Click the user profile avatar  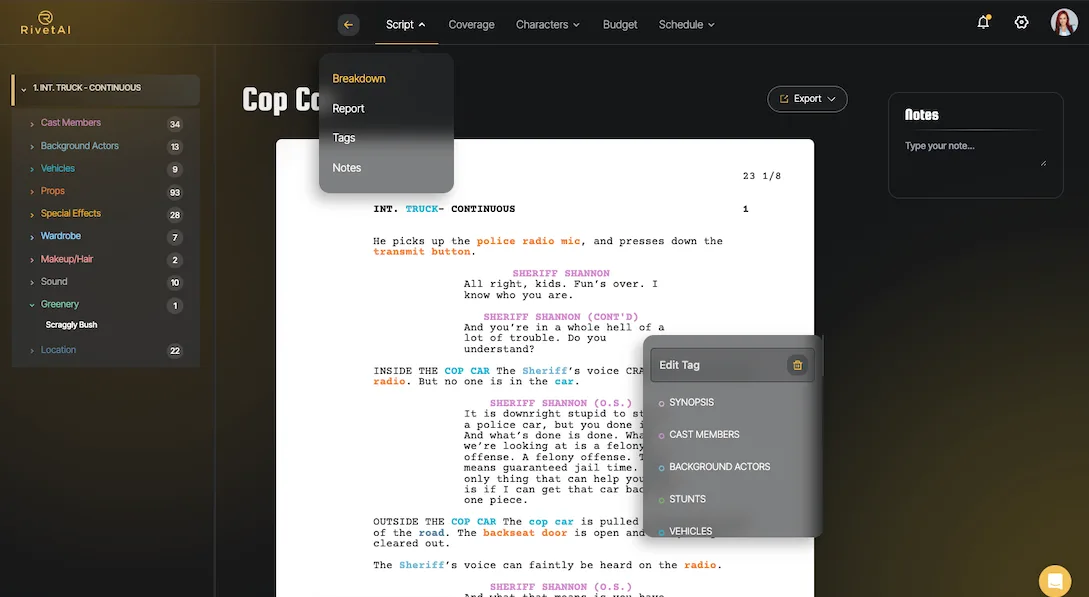pyautogui.click(x=1063, y=22)
